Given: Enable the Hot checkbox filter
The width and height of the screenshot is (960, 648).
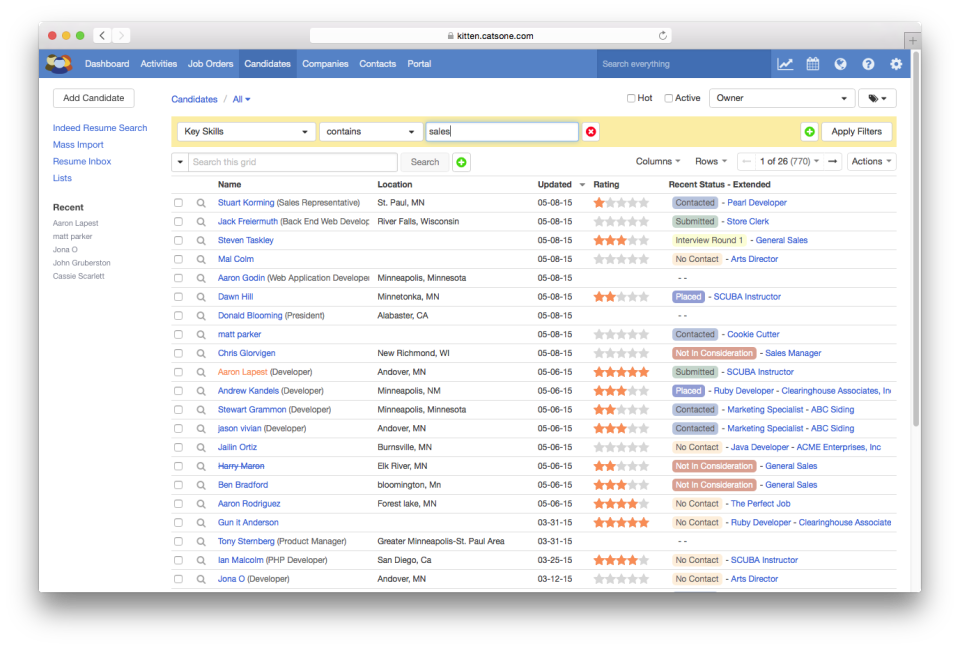Looking at the screenshot, I should pos(631,98).
